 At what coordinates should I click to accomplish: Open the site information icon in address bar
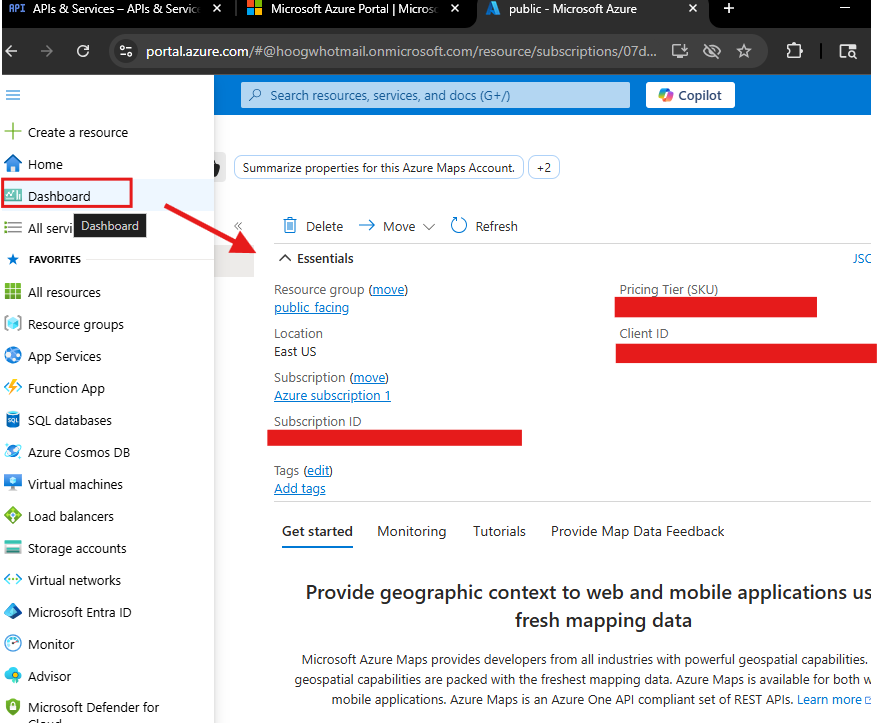tap(126, 51)
